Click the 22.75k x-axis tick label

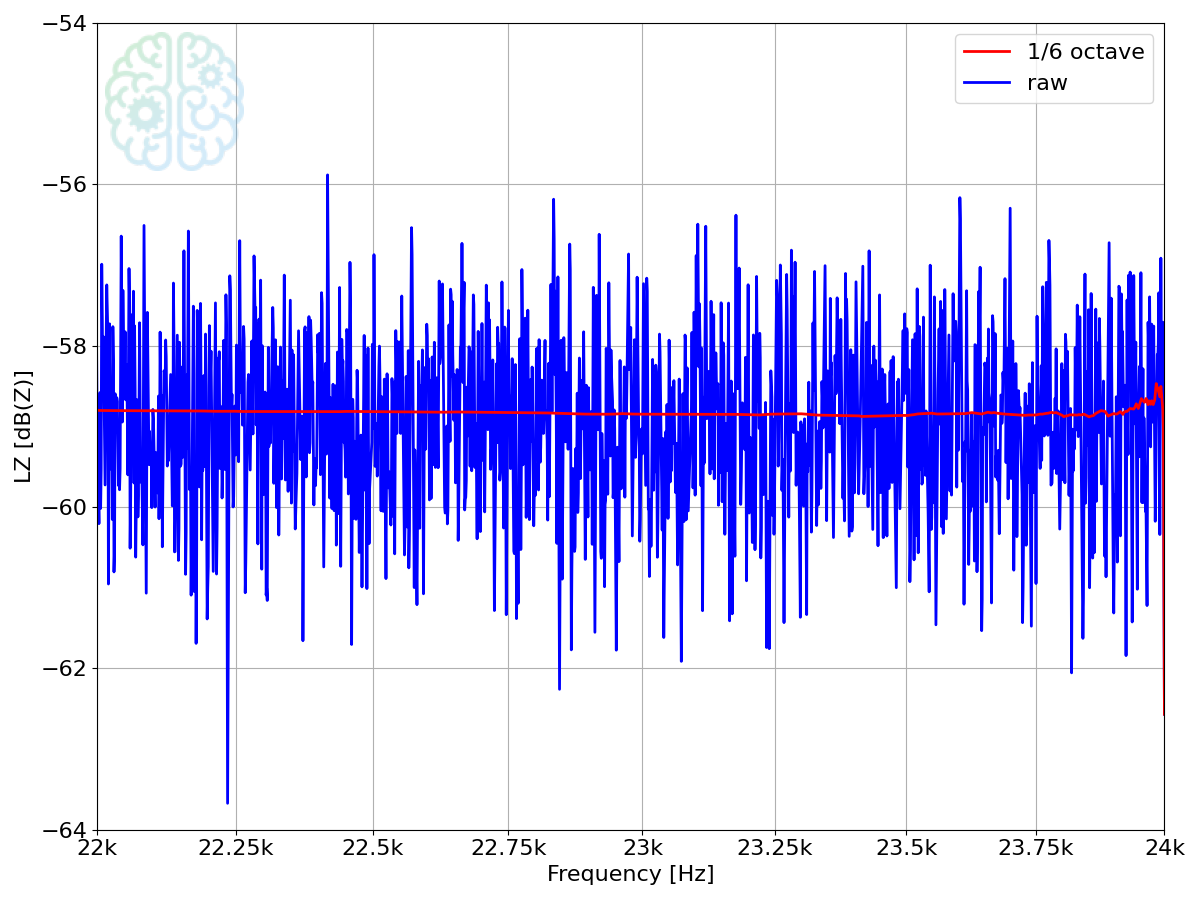pos(508,848)
